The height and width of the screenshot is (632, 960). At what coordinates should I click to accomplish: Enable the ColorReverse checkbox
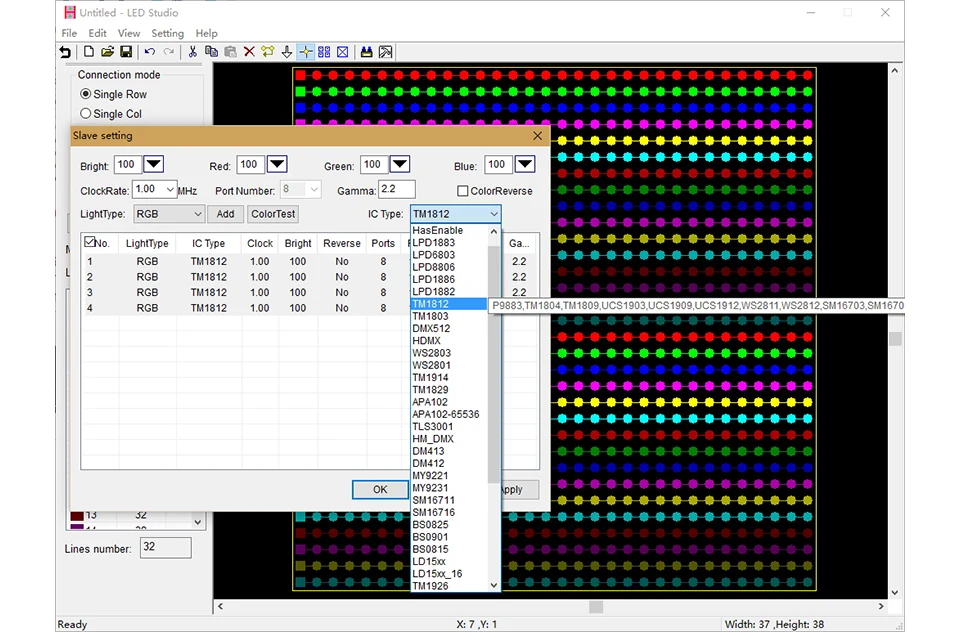tap(463, 191)
